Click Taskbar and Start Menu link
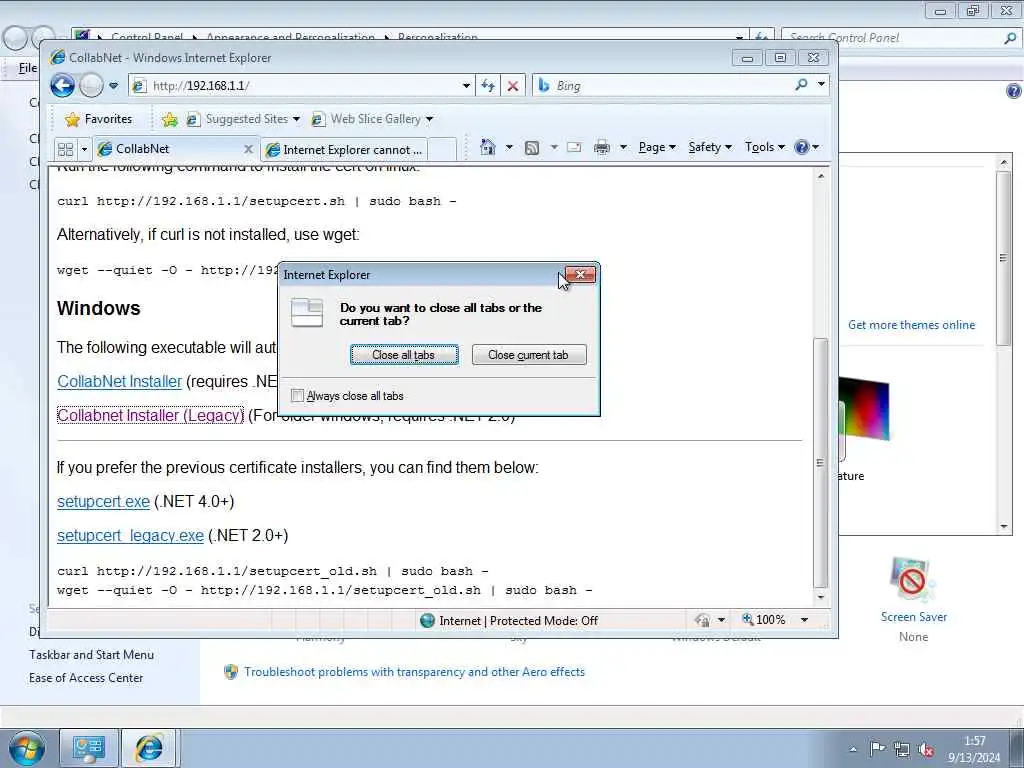 91,654
